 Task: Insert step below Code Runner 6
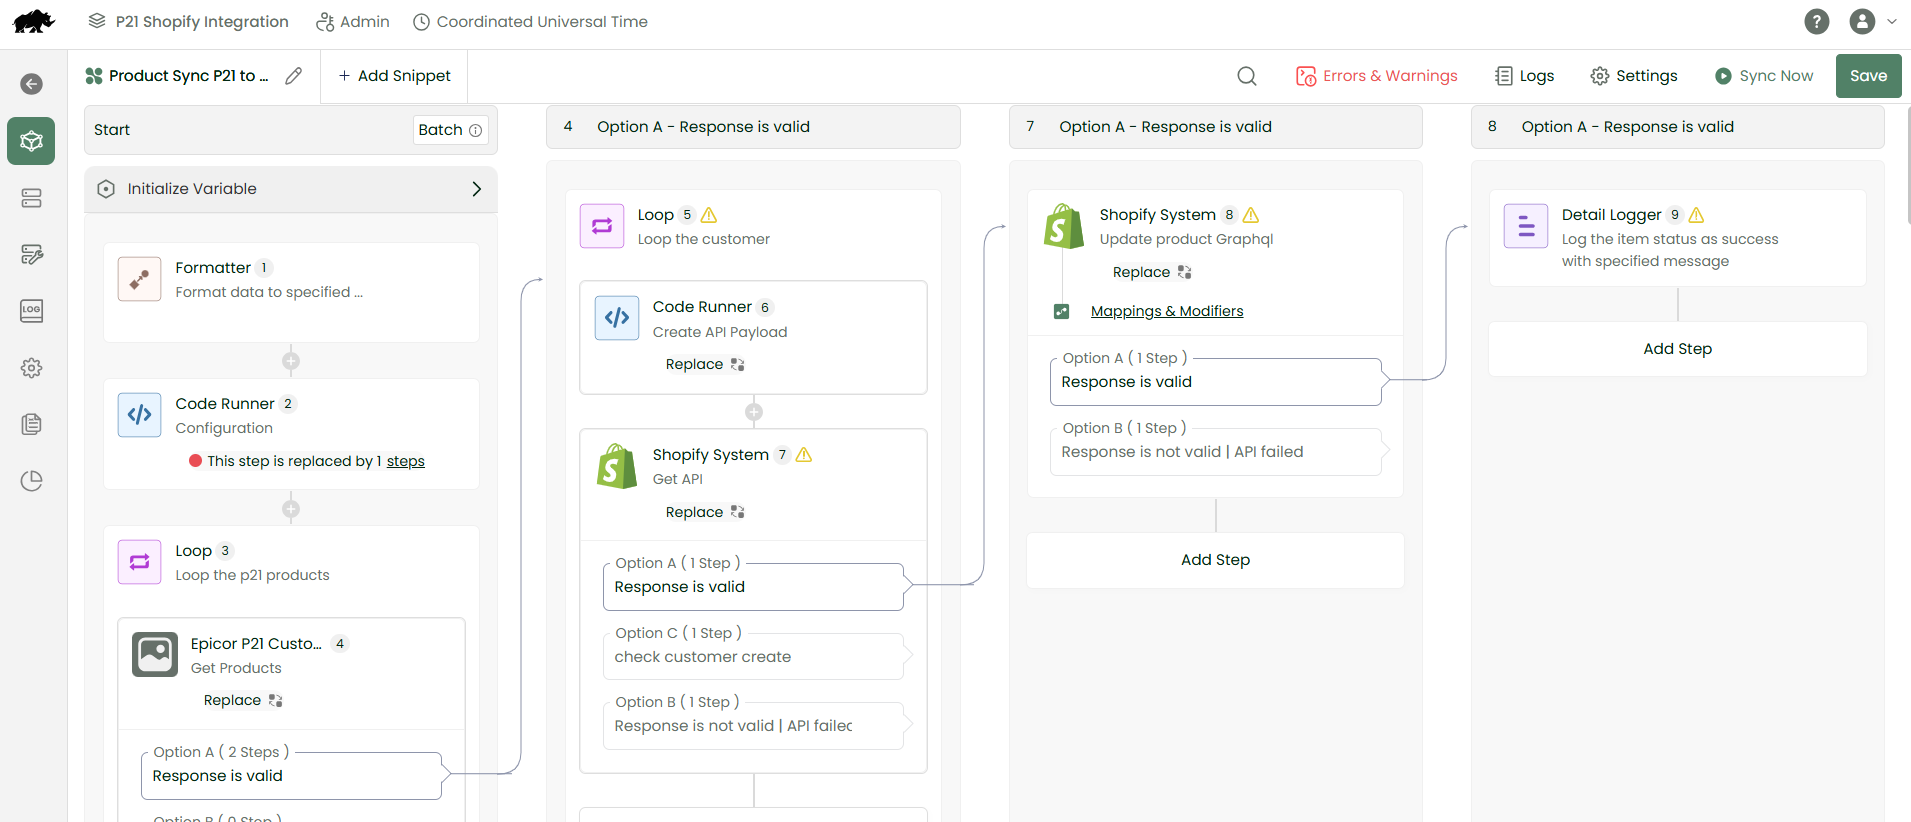click(x=754, y=412)
